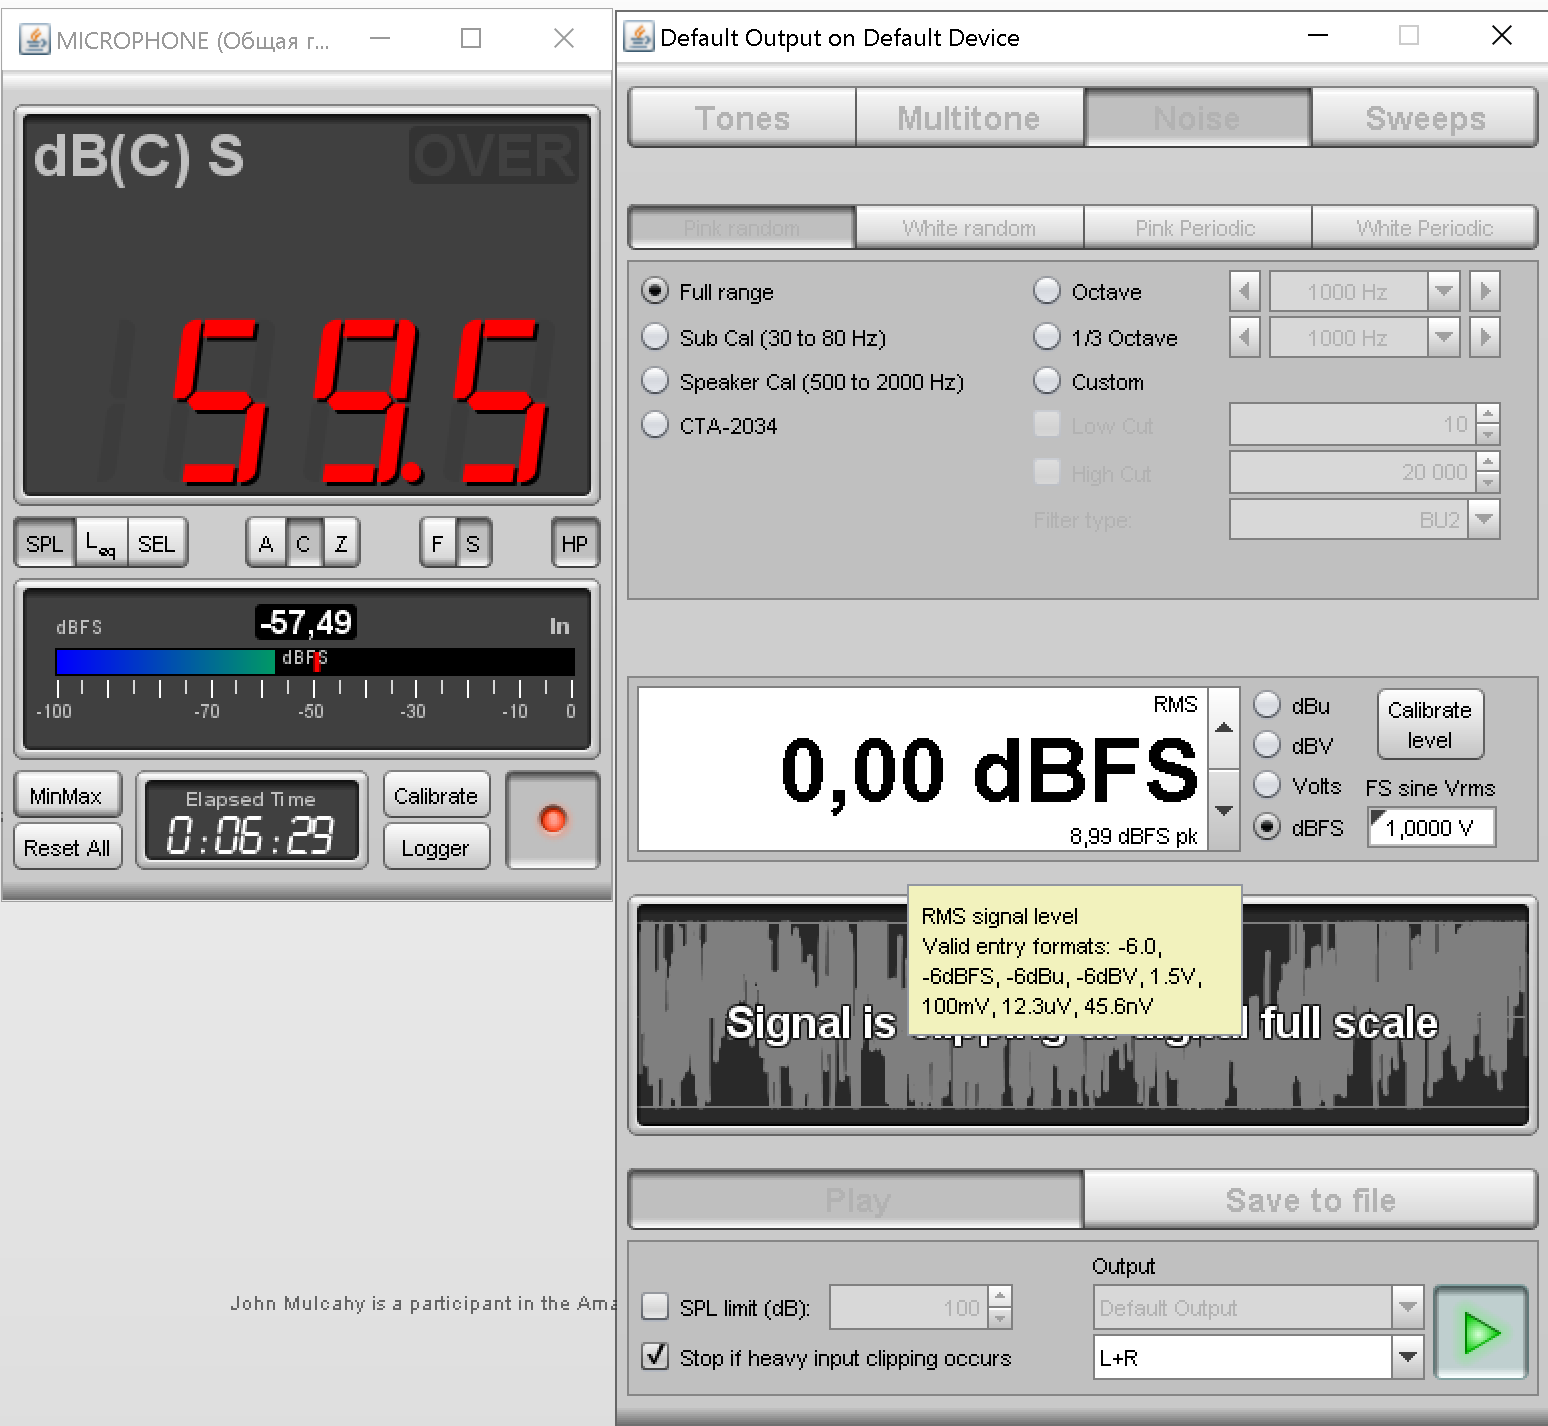The height and width of the screenshot is (1426, 1548).
Task: Decrease RMS level with down arrow
Action: click(x=1224, y=810)
